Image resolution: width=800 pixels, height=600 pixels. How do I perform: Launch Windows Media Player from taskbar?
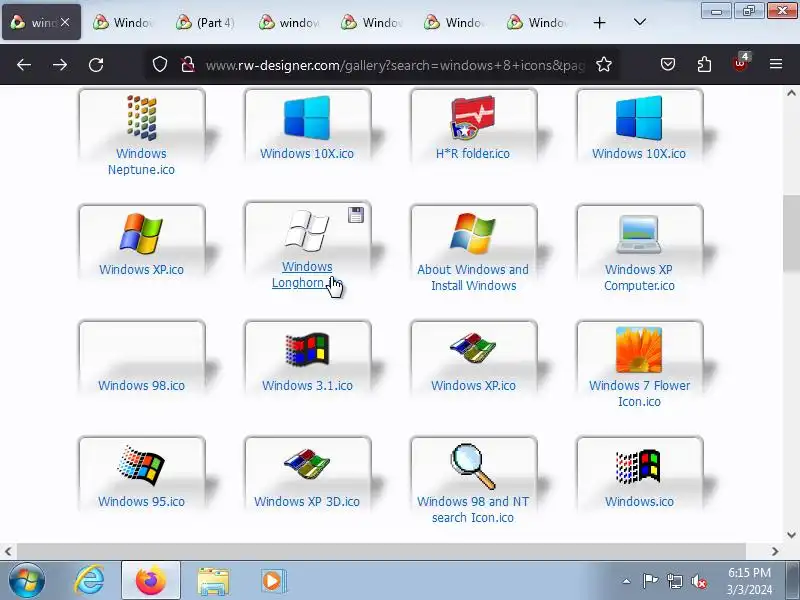click(x=273, y=581)
